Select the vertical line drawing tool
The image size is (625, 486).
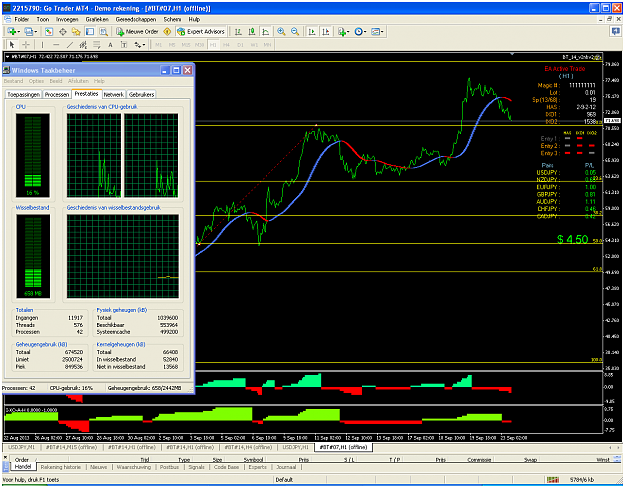[43, 45]
